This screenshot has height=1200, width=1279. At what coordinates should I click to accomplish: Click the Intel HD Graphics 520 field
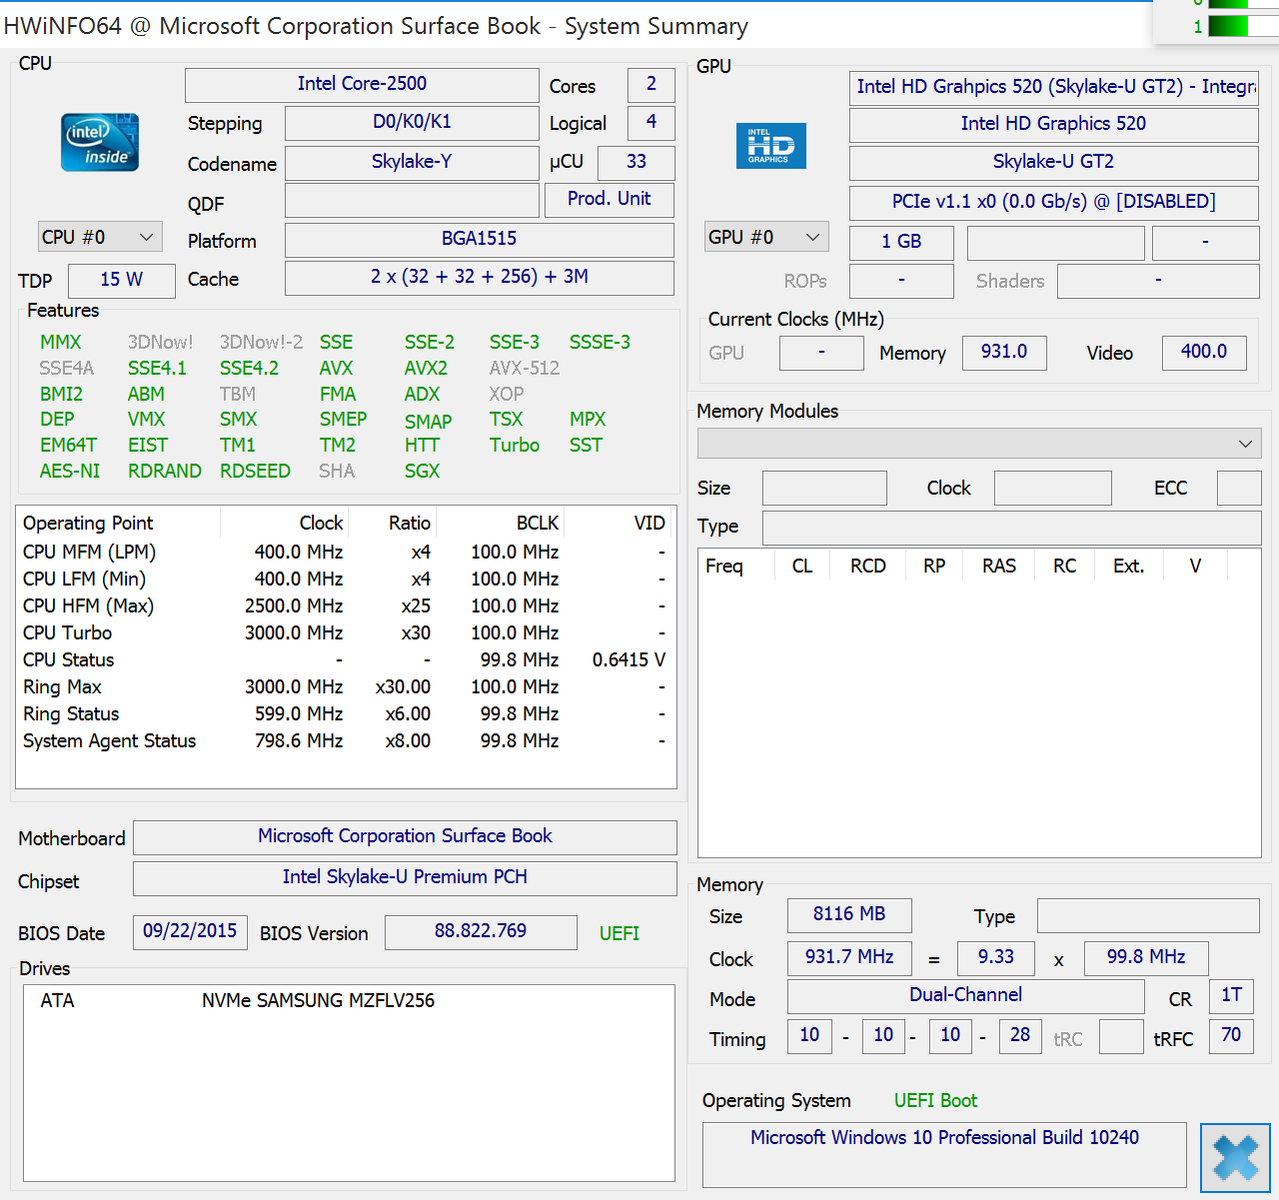[x=1054, y=124]
